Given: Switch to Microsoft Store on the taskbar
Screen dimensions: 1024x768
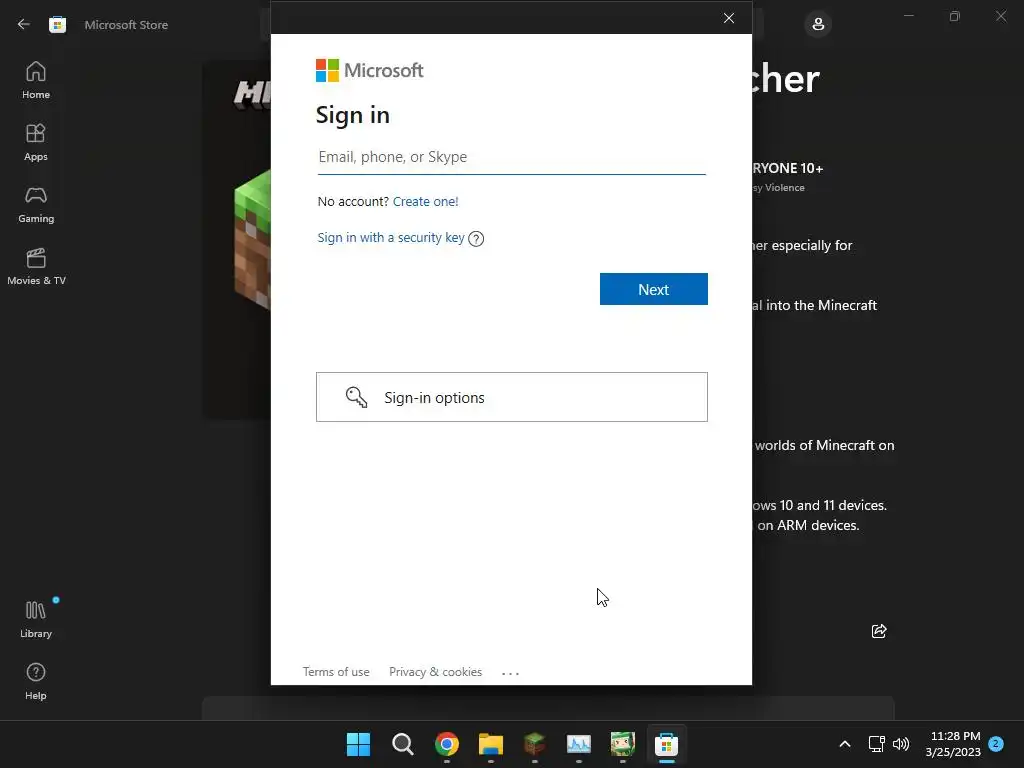Looking at the screenshot, I should (x=666, y=744).
